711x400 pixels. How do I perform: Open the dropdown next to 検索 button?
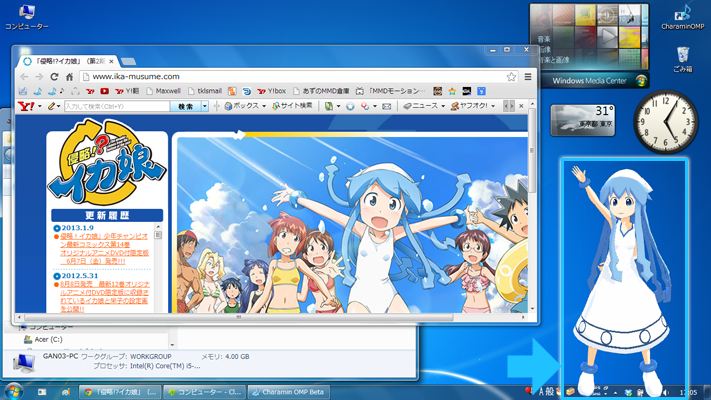pyautogui.click(x=205, y=106)
